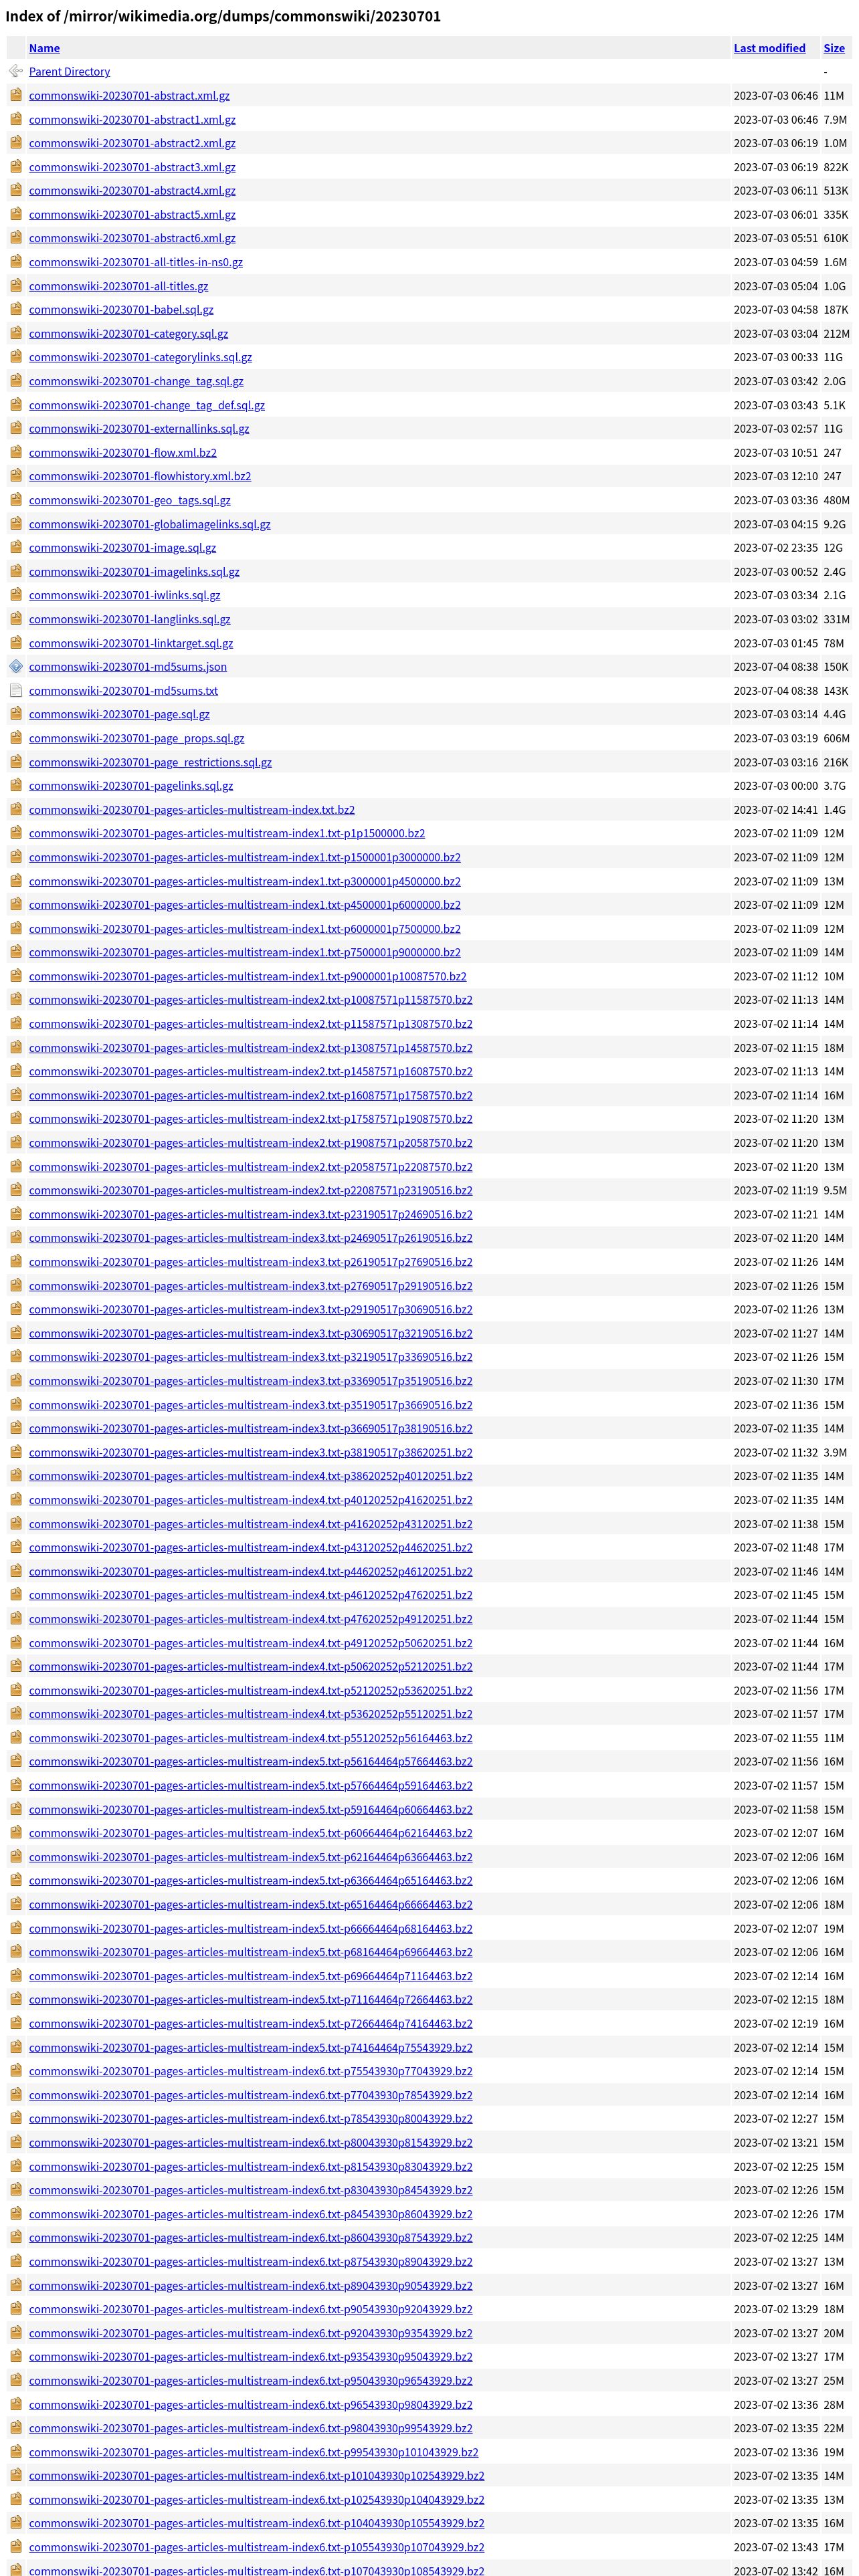Click the archive icon beside externallinks.sql.gz
Viewport: 859px width, 2576px height.
point(16,428)
